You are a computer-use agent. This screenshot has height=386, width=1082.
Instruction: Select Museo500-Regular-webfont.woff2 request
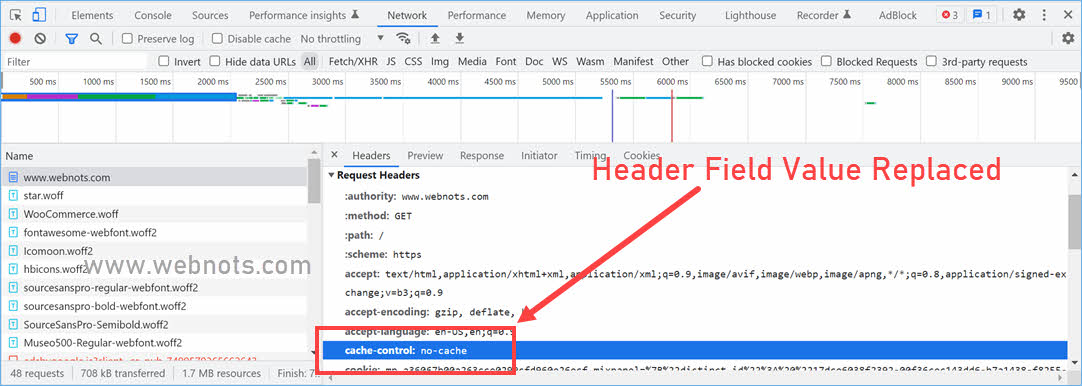click(154, 342)
